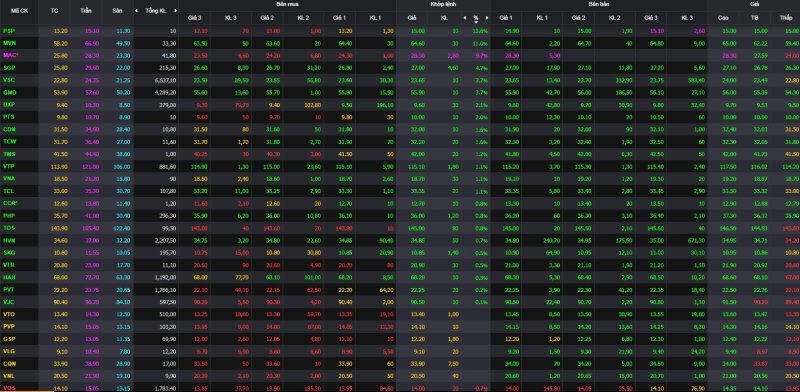The image size is (800, 392).
Task: Click right arrow beside Tổng KL header
Action: [x=176, y=10]
